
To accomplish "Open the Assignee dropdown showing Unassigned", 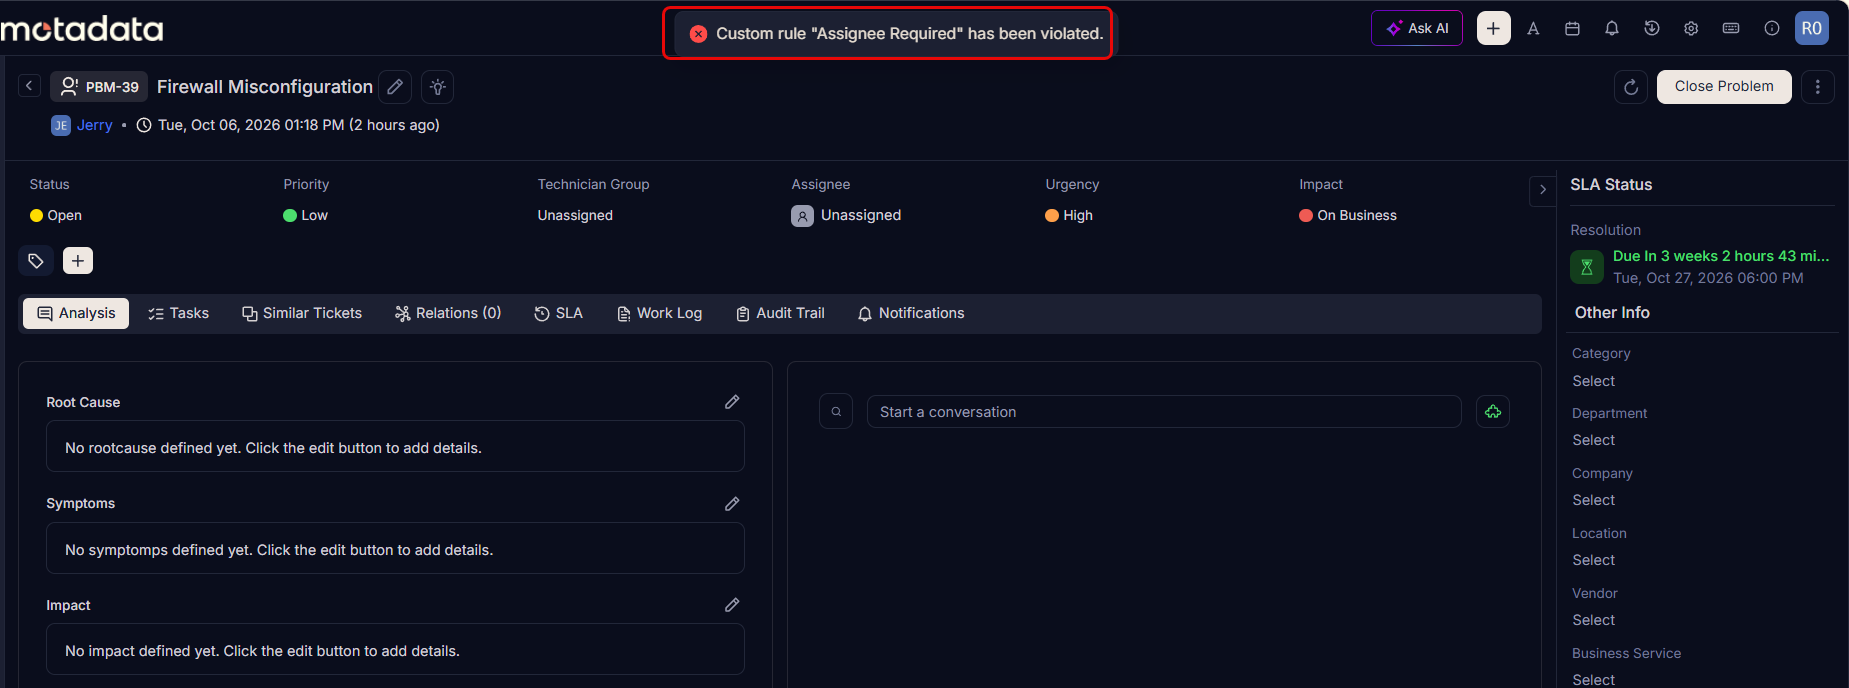I will tap(847, 215).
